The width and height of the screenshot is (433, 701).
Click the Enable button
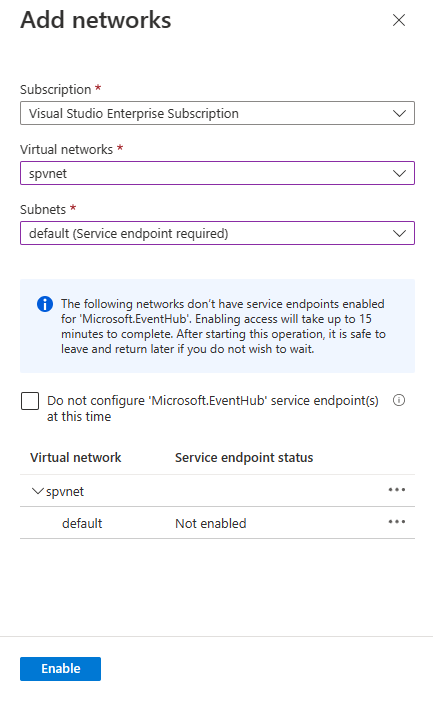tap(60, 669)
